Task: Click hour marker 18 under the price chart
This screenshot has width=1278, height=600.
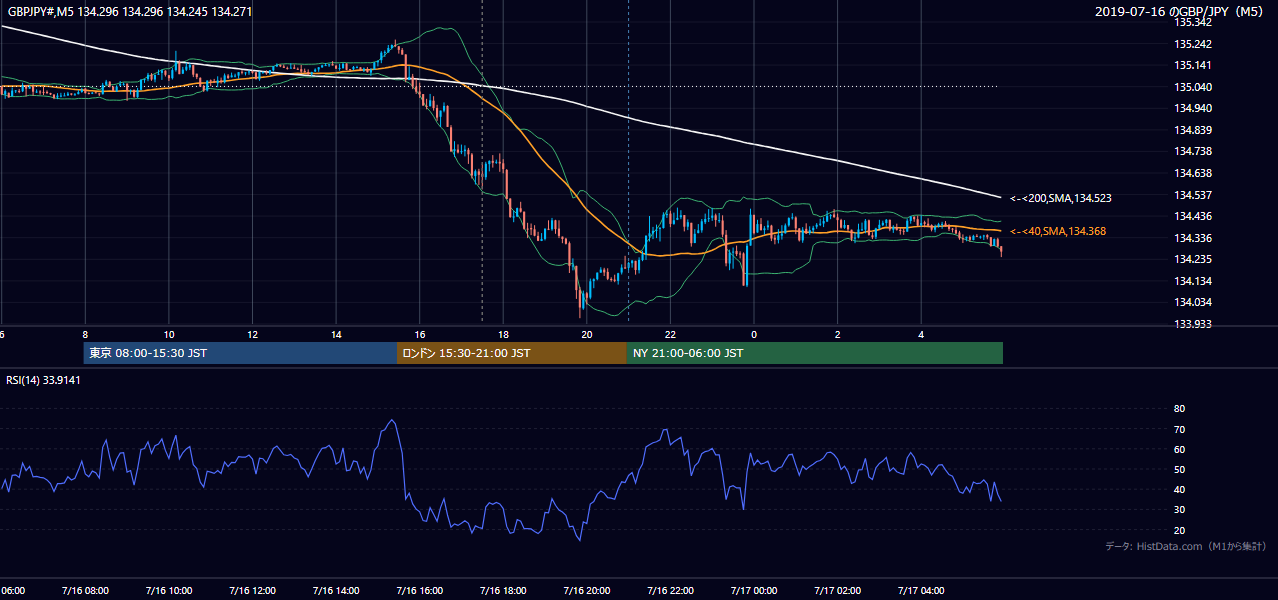Action: (503, 335)
